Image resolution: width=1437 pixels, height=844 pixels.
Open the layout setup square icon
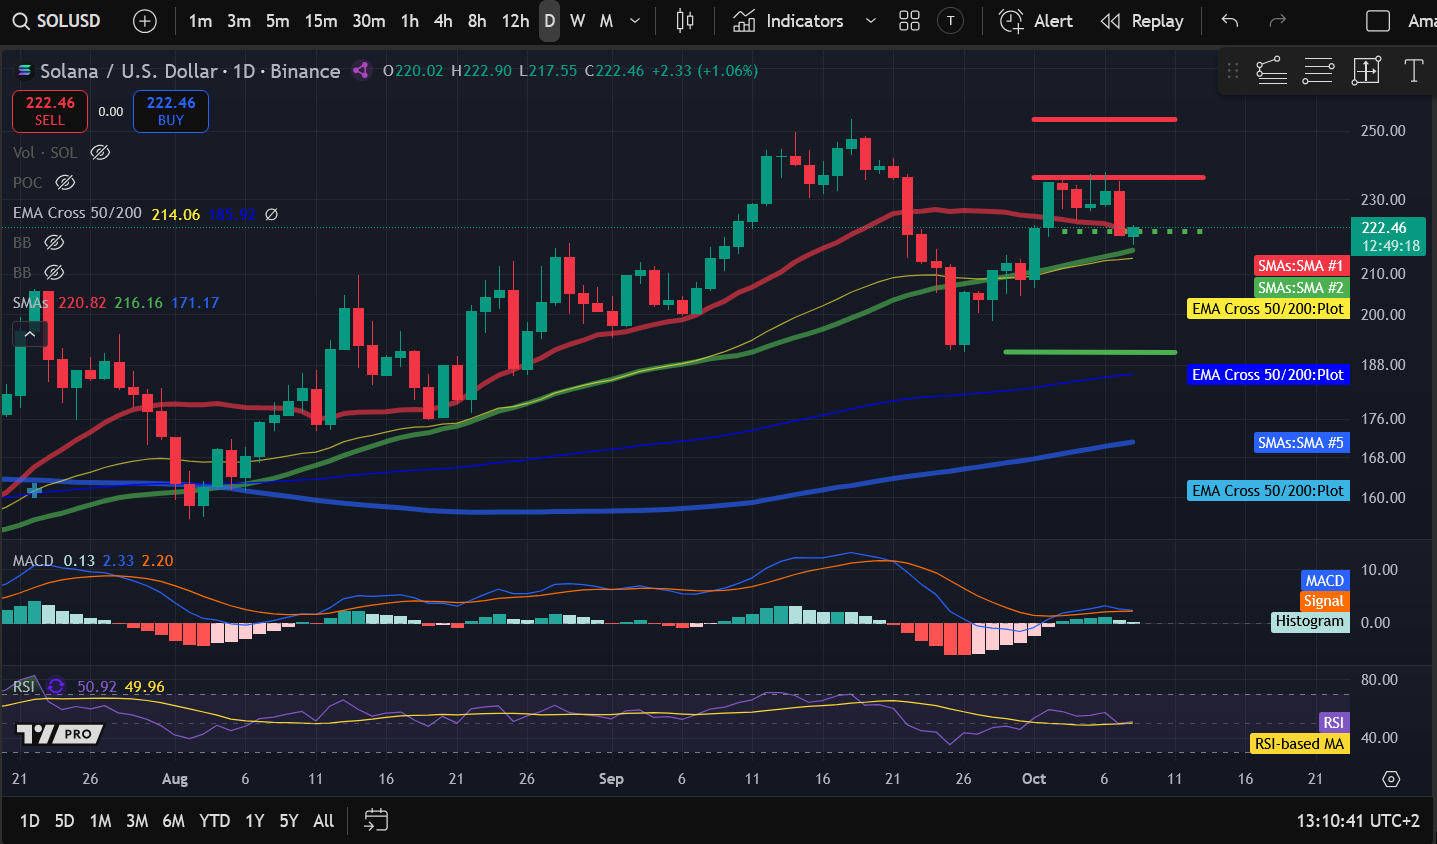[x=1378, y=21]
